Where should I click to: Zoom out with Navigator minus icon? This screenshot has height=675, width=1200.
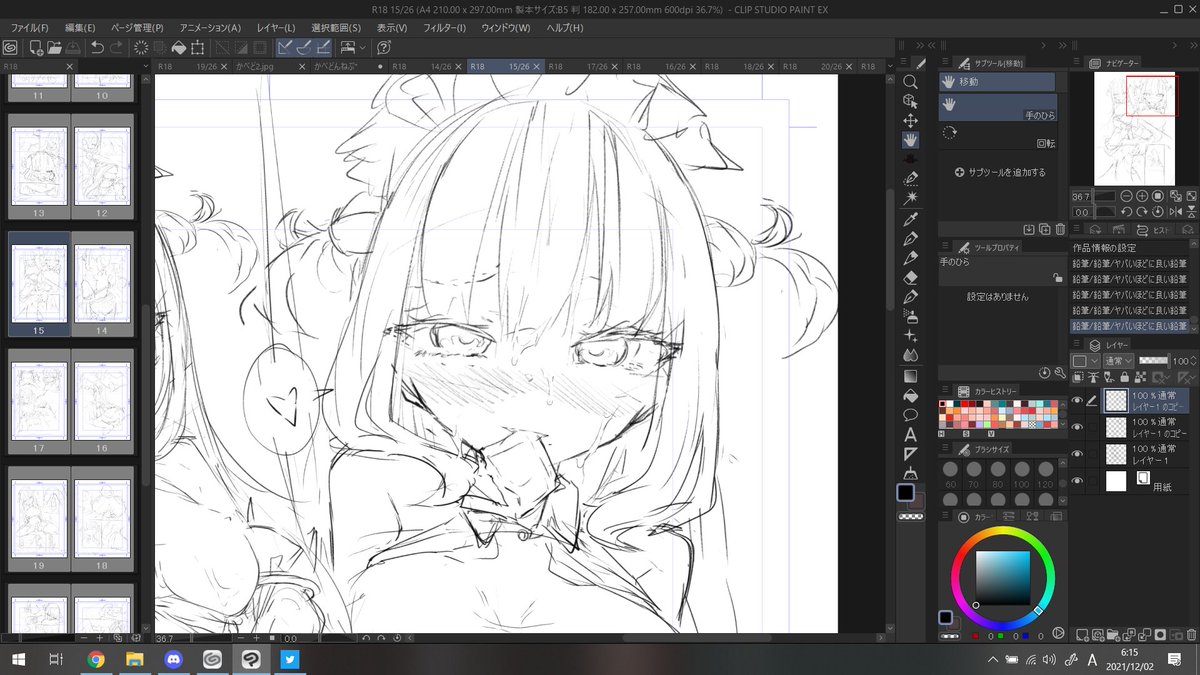(x=1126, y=196)
